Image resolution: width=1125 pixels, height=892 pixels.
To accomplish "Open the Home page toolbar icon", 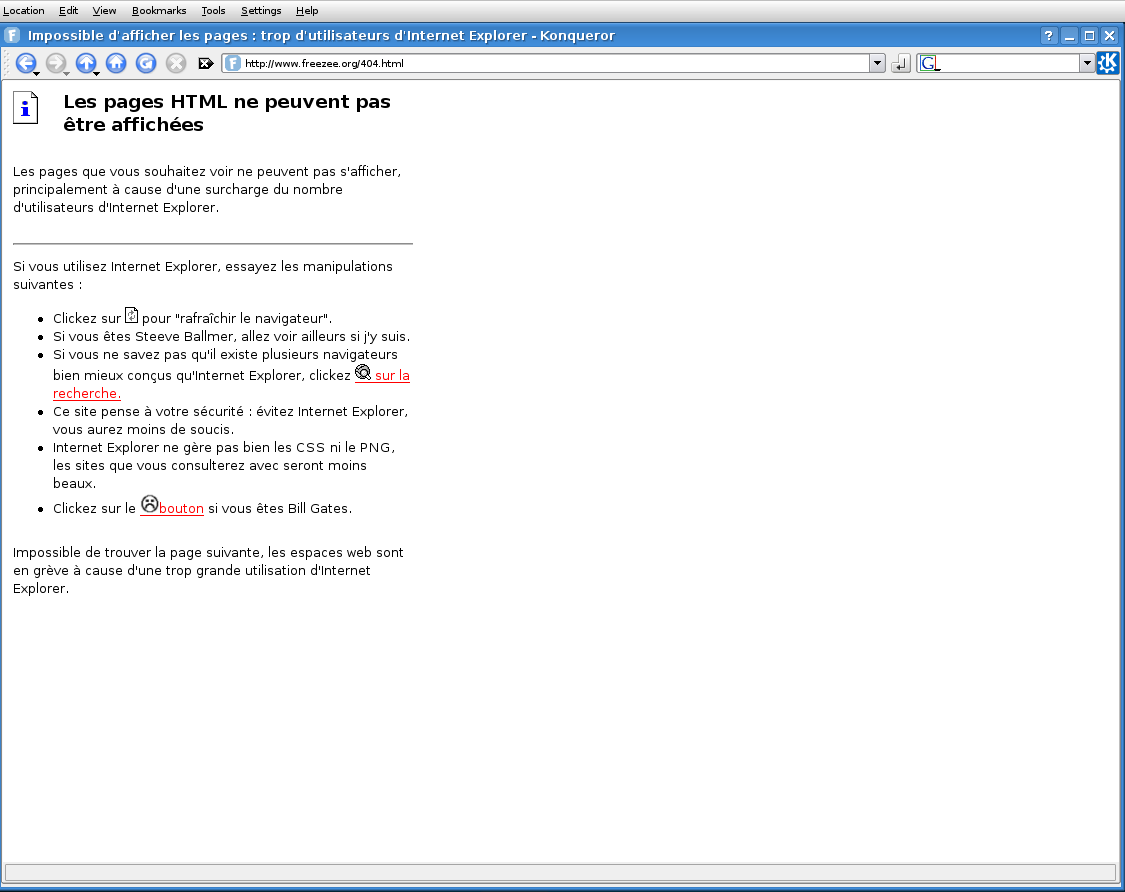I will (116, 63).
